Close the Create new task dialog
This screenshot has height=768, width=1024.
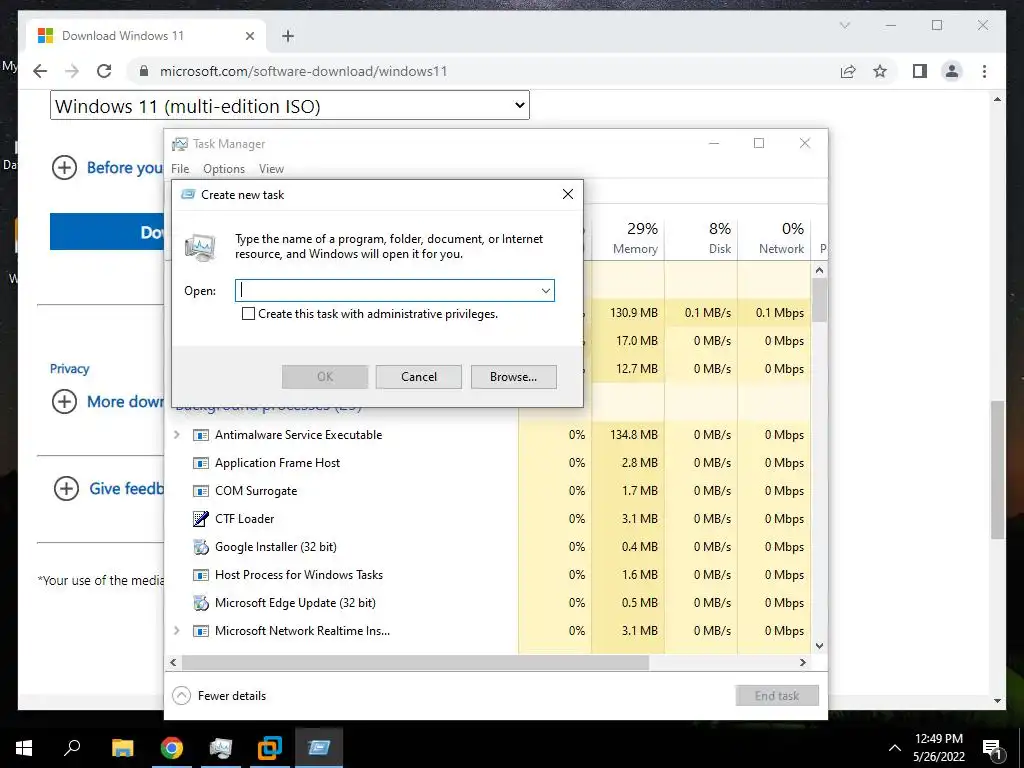pos(568,194)
